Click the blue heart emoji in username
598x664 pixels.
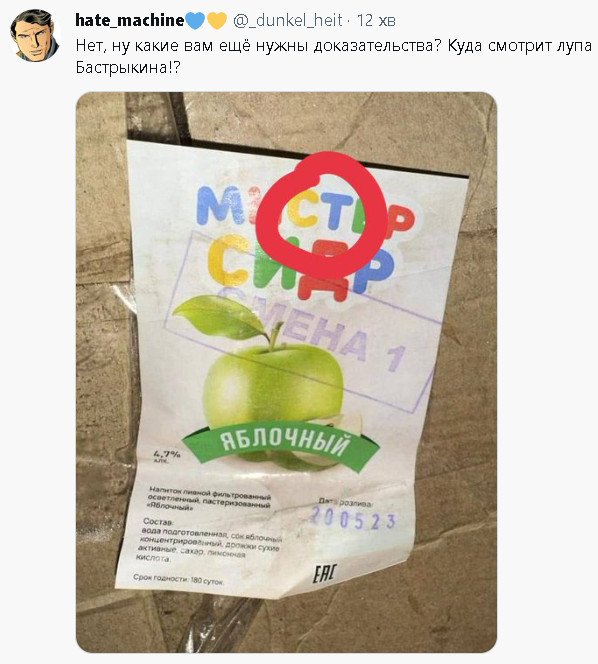point(195,20)
